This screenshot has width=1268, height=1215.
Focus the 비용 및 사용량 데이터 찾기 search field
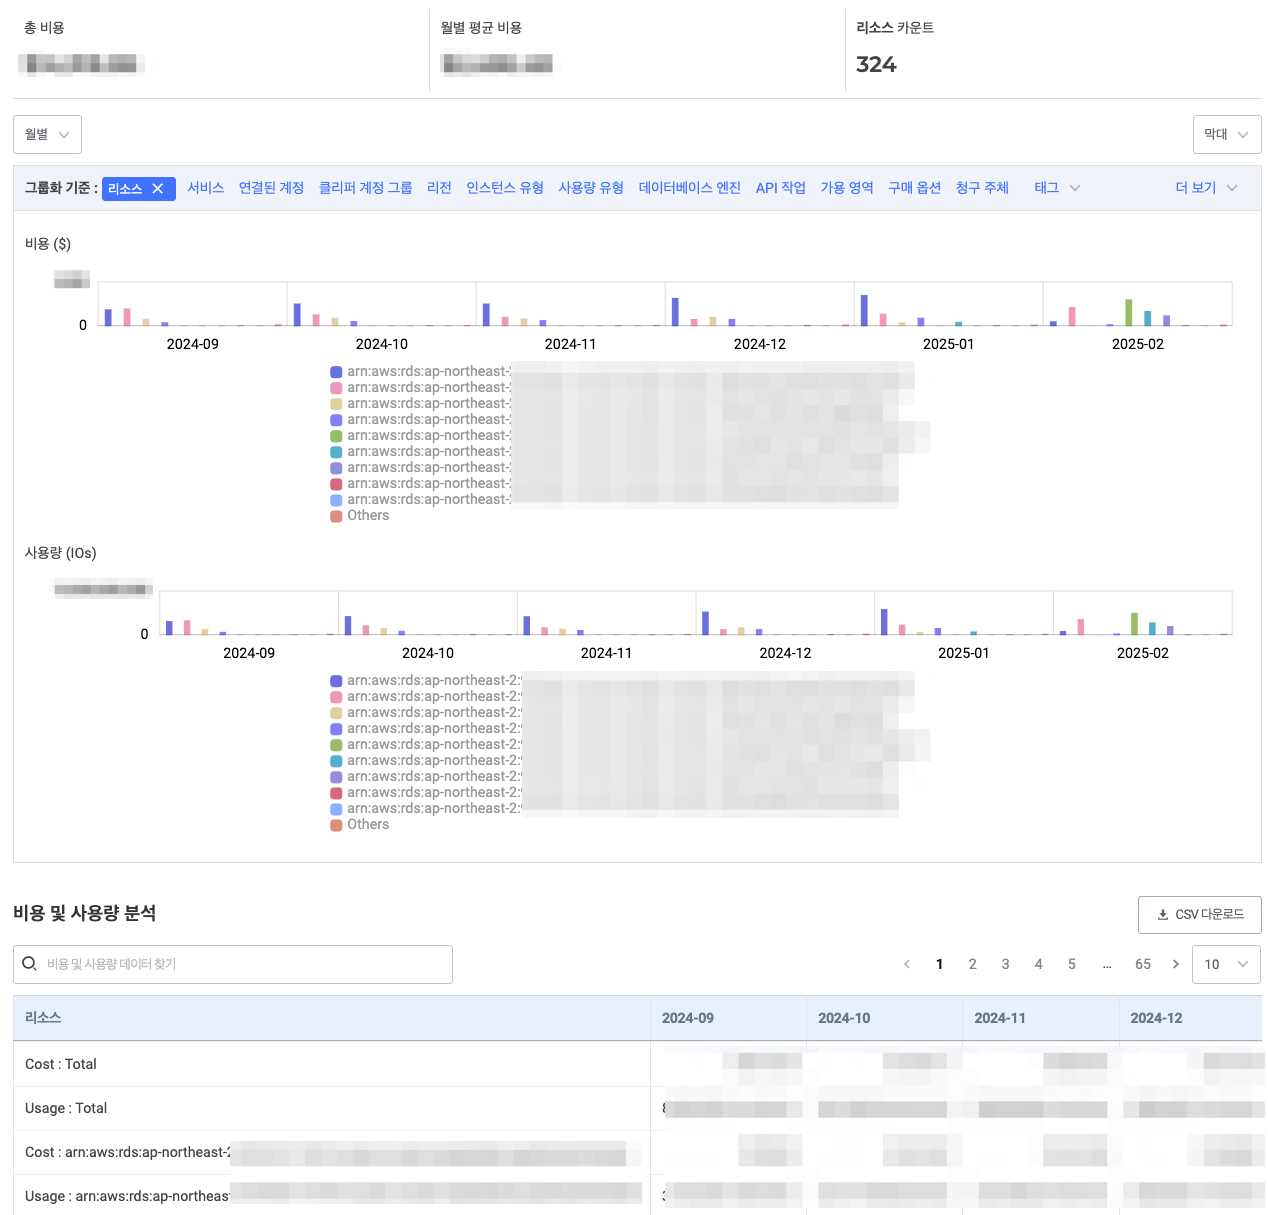tap(233, 964)
